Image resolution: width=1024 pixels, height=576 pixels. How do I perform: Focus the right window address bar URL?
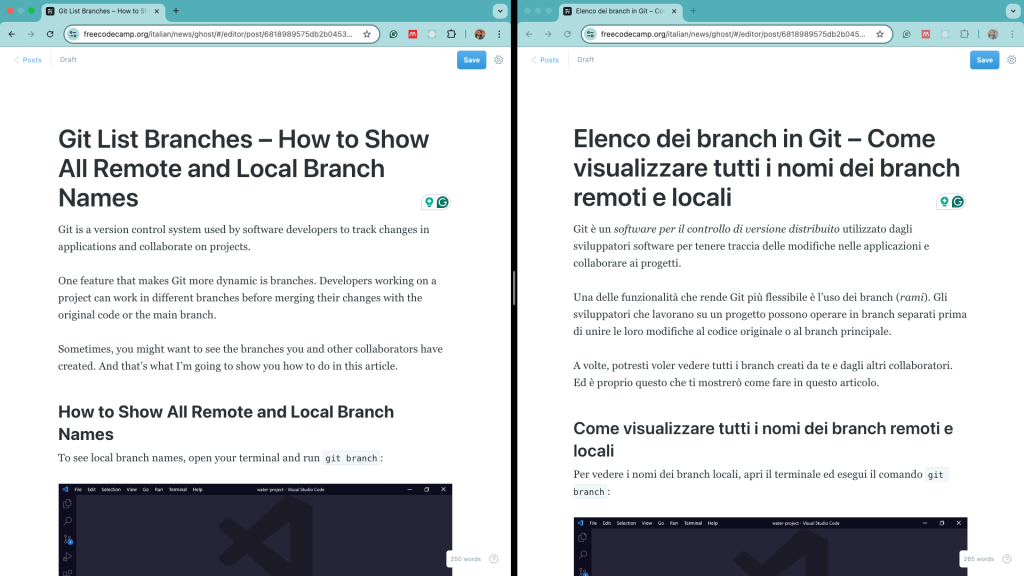tap(733, 34)
